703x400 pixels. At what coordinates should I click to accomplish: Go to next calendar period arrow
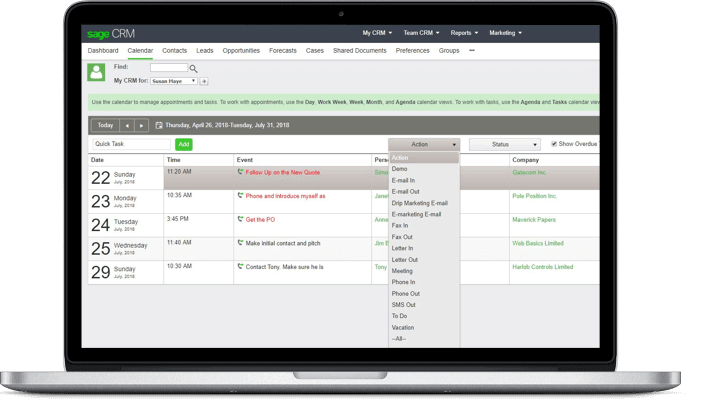[142, 126]
